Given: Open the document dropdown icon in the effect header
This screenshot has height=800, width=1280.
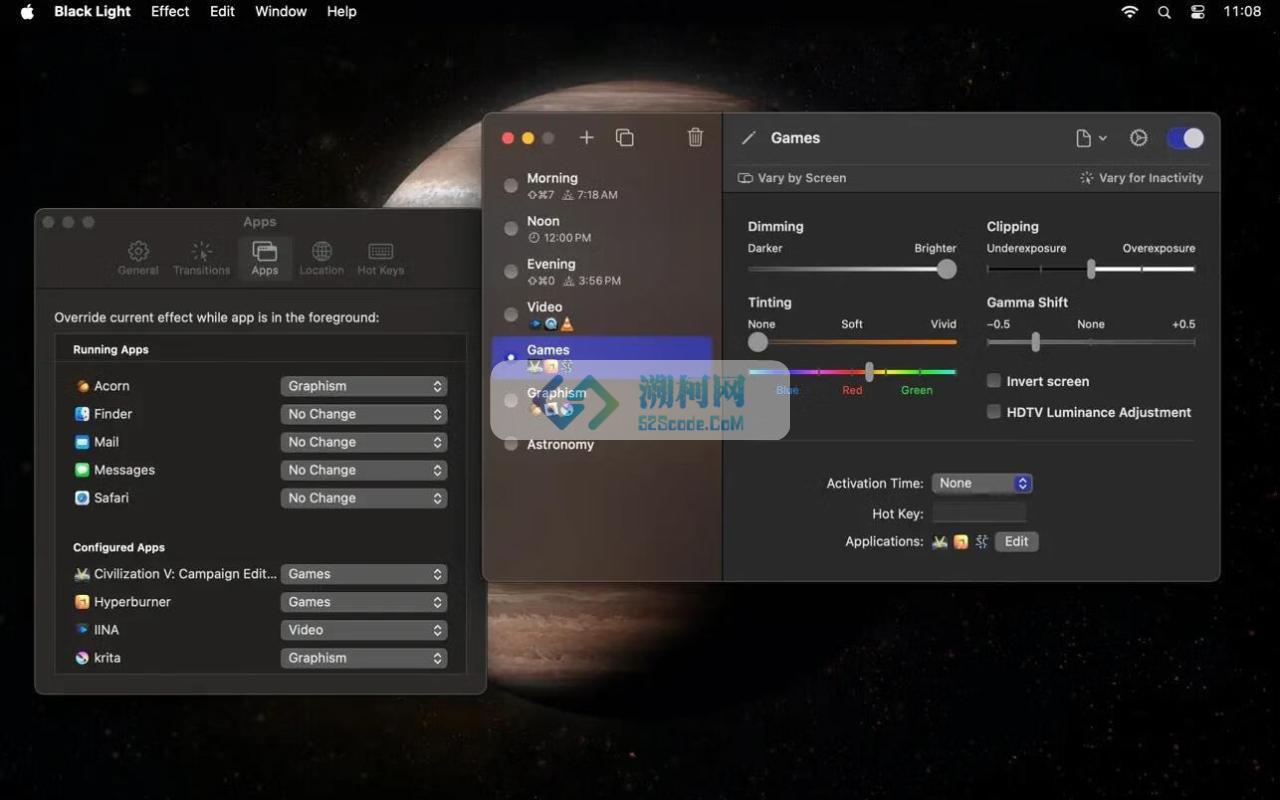Looking at the screenshot, I should 1091,138.
